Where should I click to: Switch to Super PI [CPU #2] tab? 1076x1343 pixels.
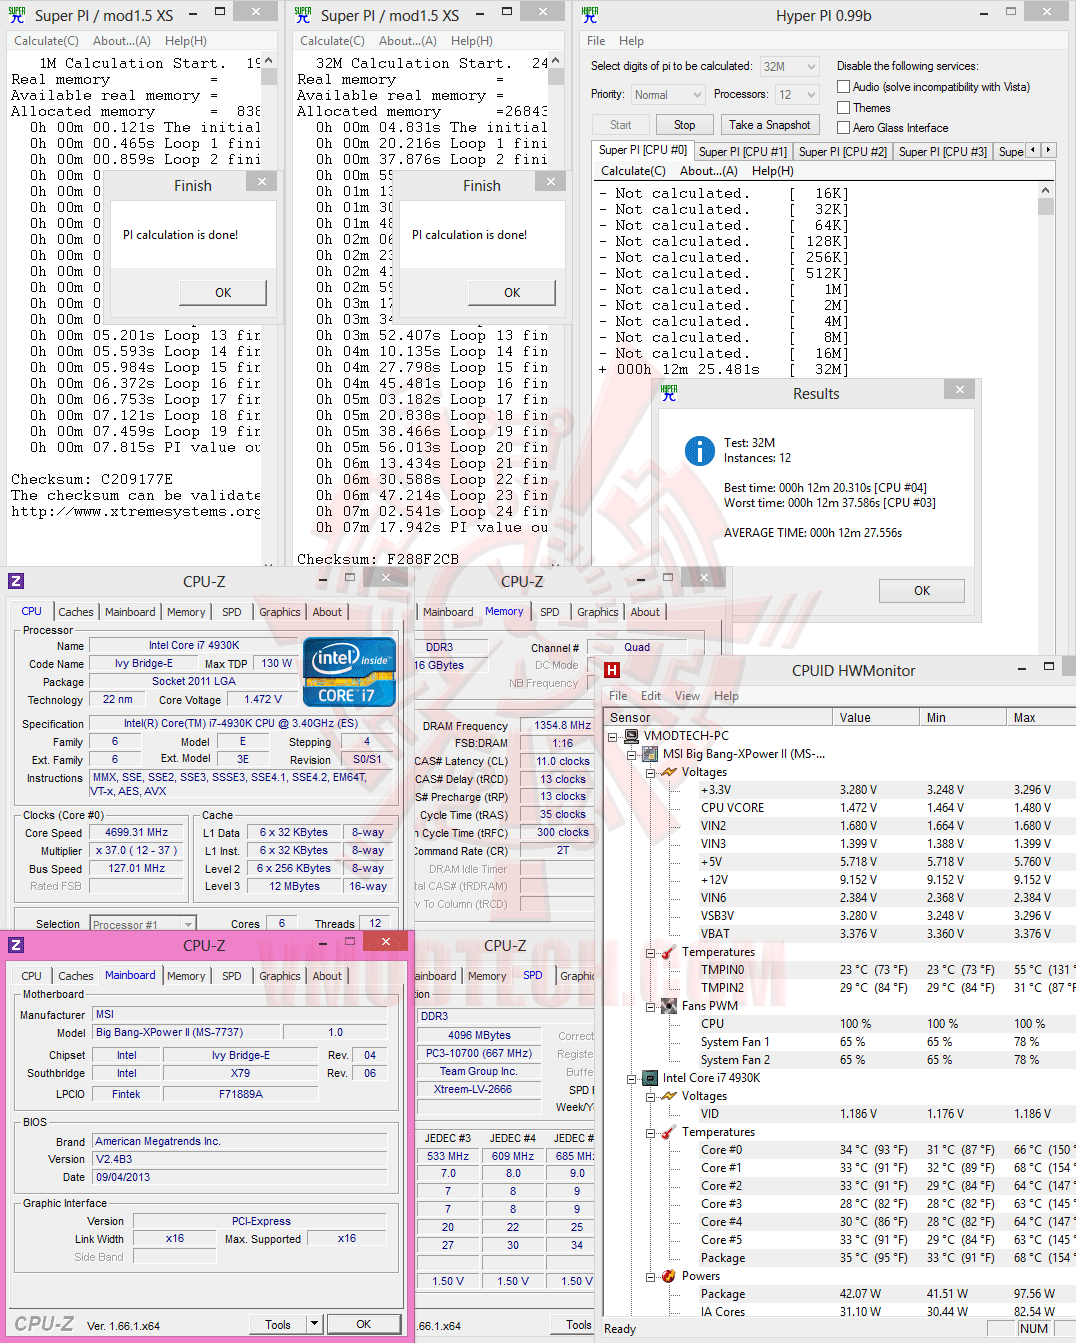click(843, 152)
